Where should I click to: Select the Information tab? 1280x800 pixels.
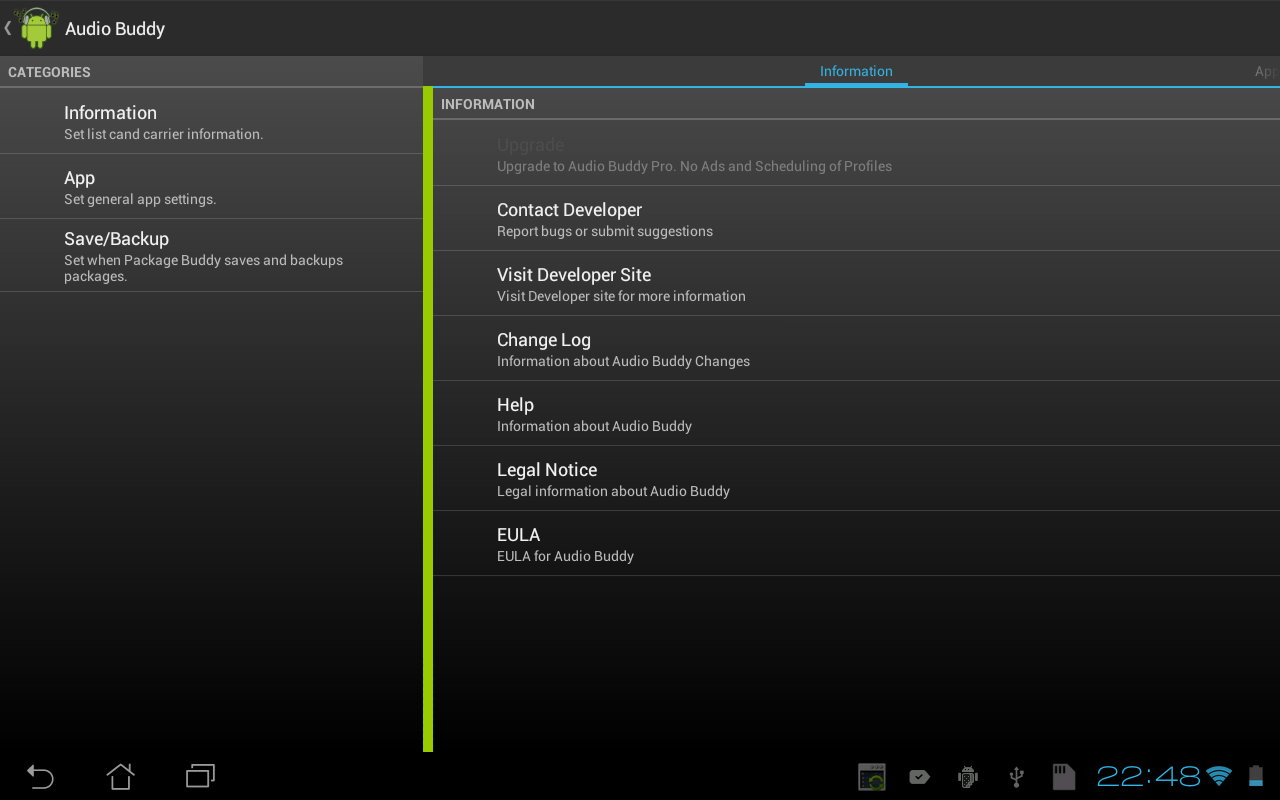[x=856, y=71]
